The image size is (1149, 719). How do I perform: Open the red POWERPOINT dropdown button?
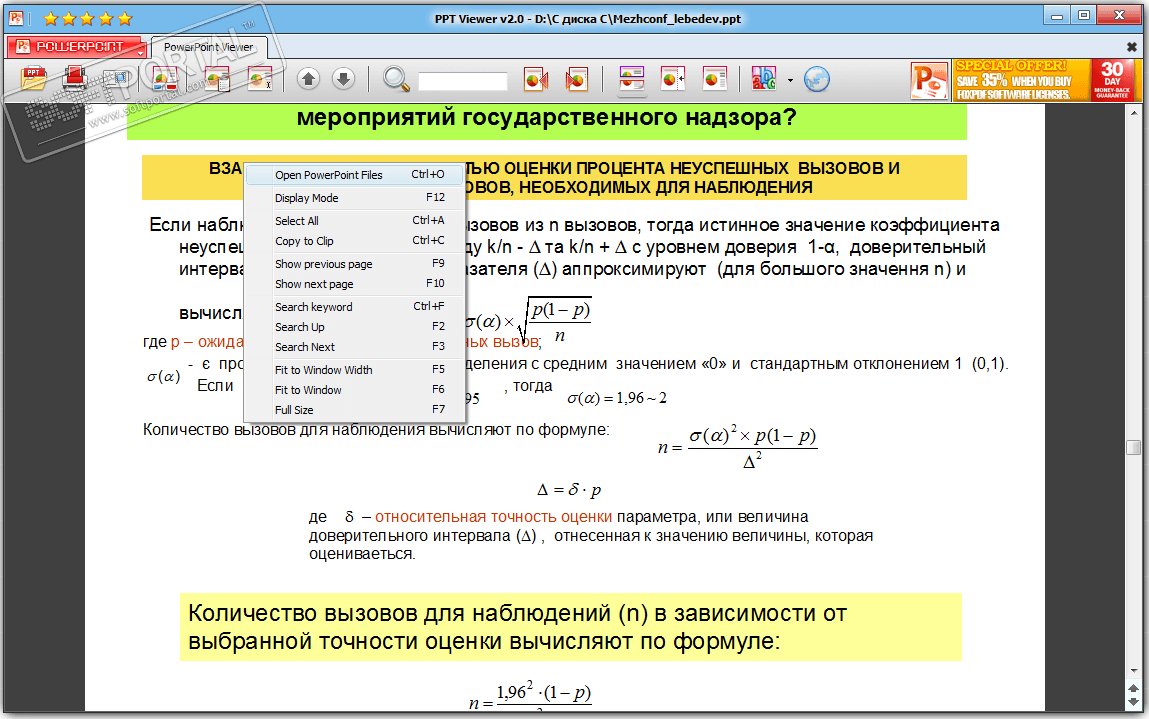[76, 47]
